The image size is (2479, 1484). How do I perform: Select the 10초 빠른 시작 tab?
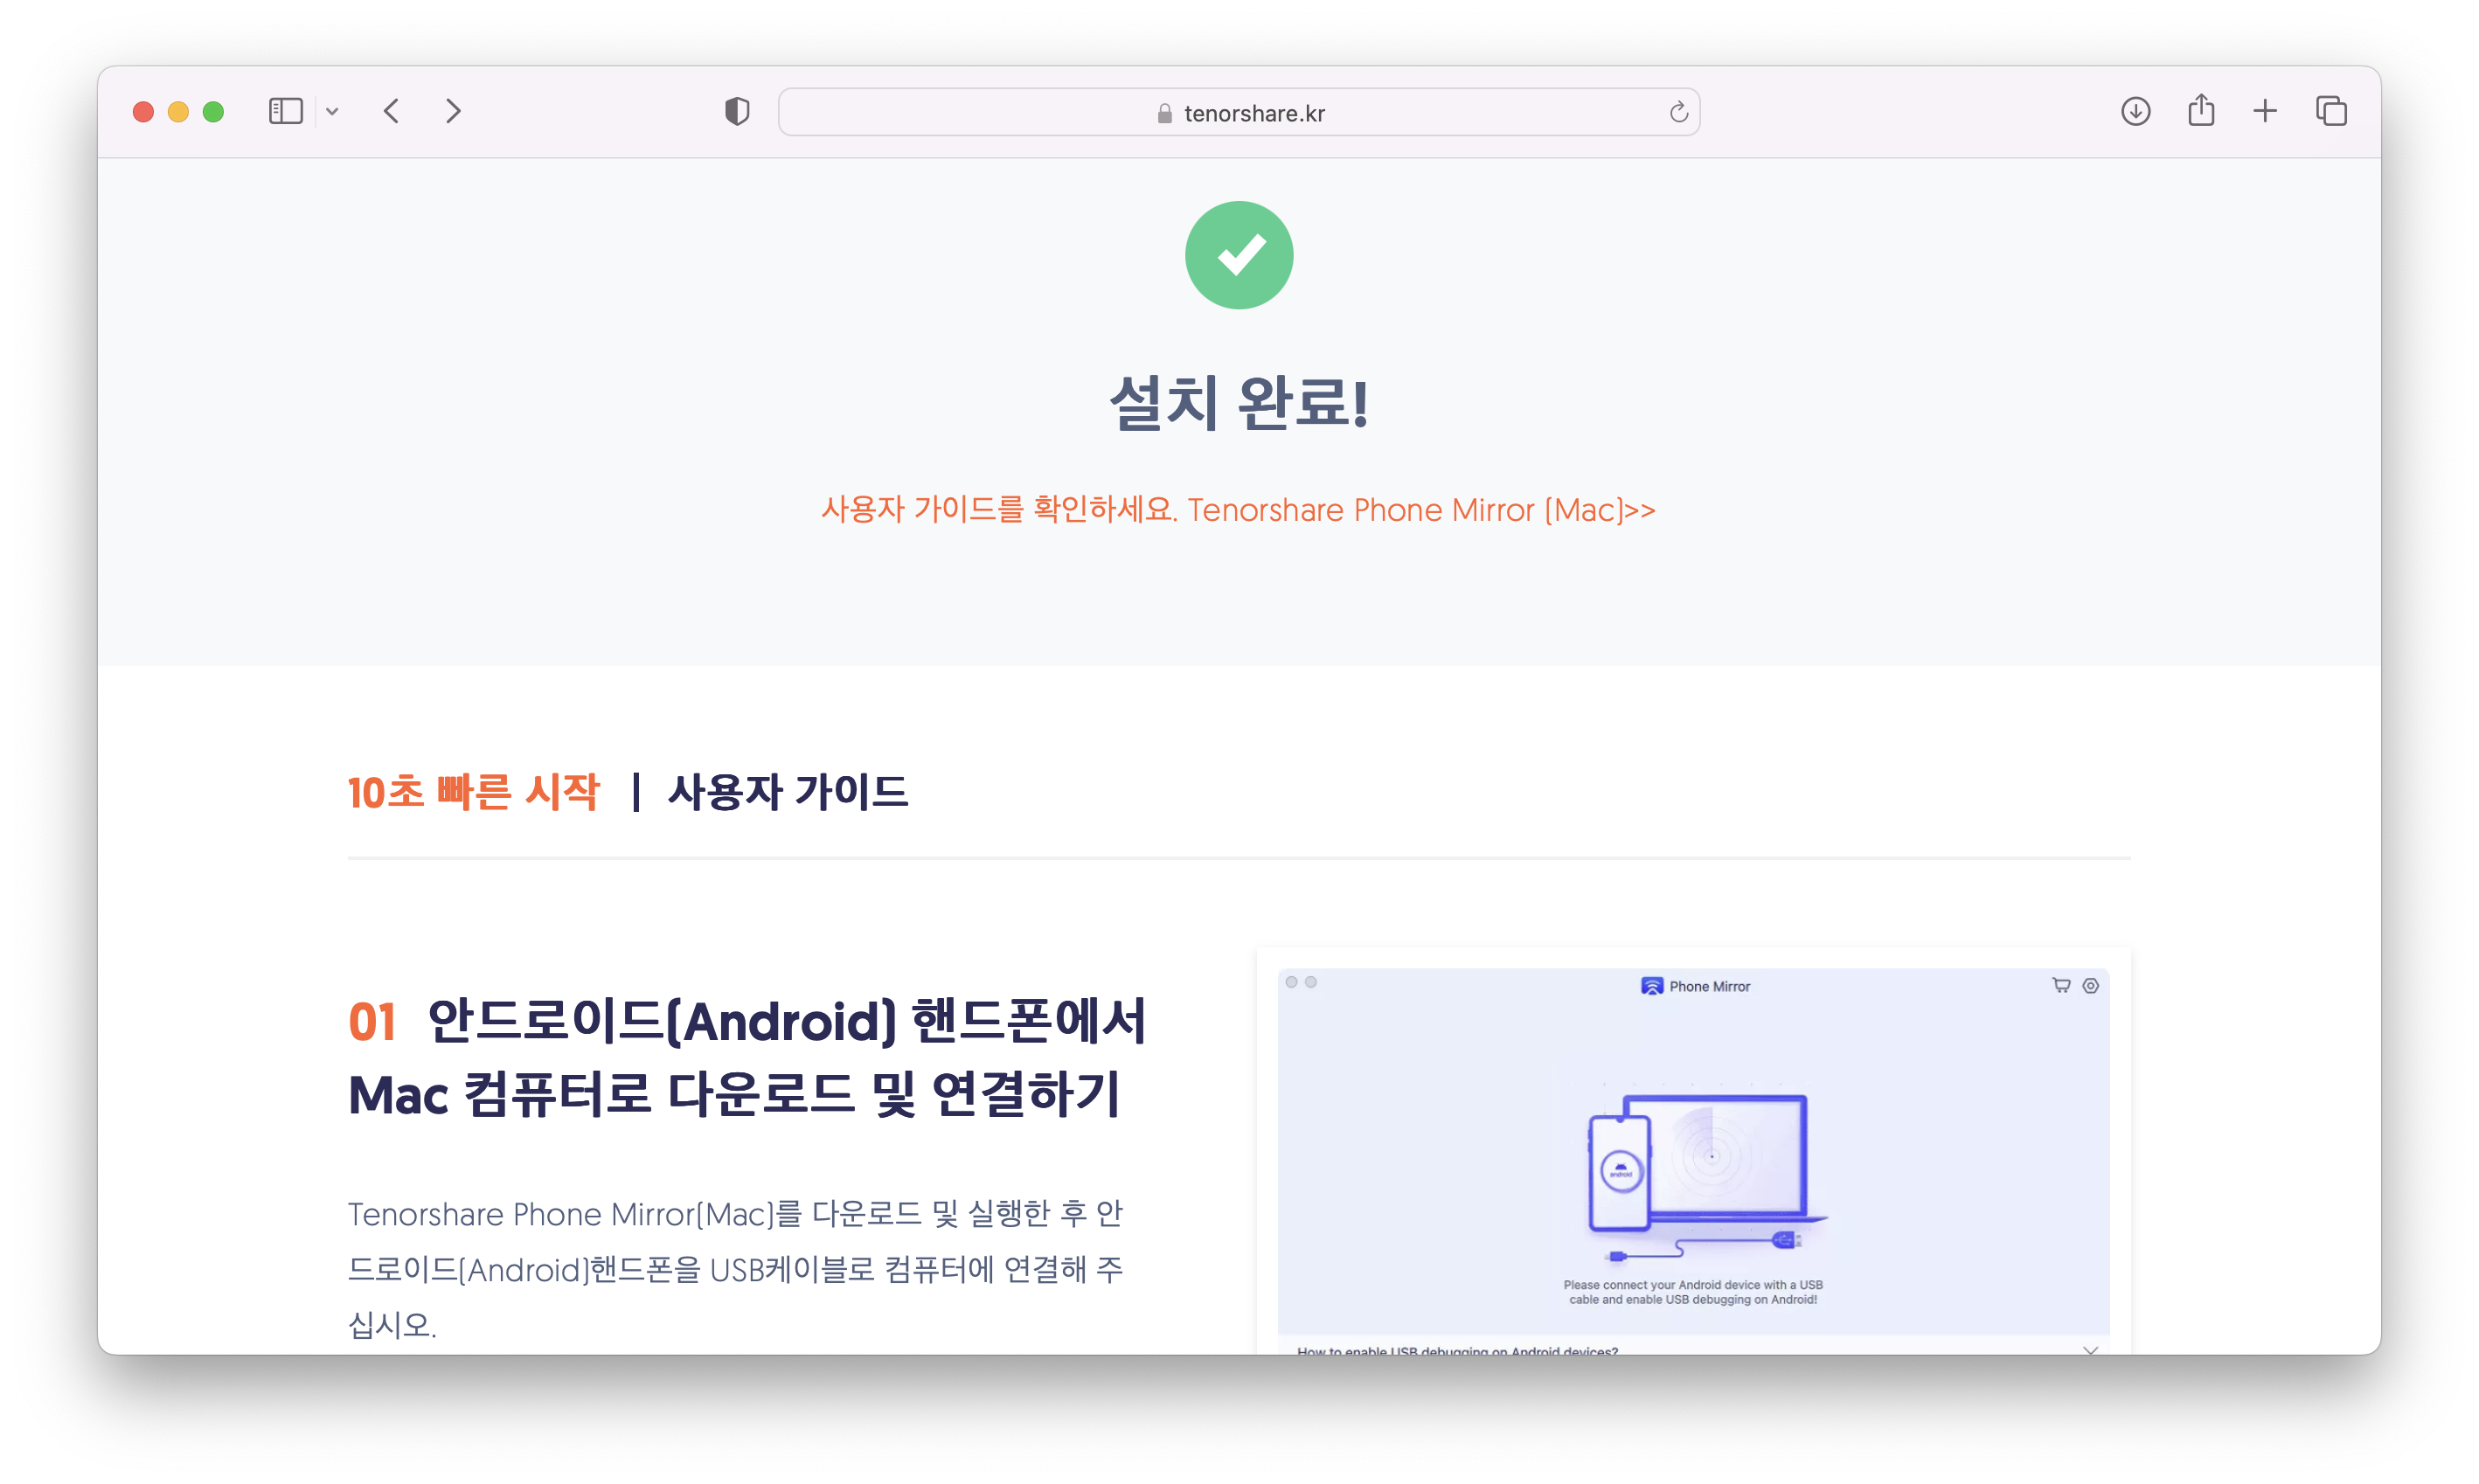(473, 792)
